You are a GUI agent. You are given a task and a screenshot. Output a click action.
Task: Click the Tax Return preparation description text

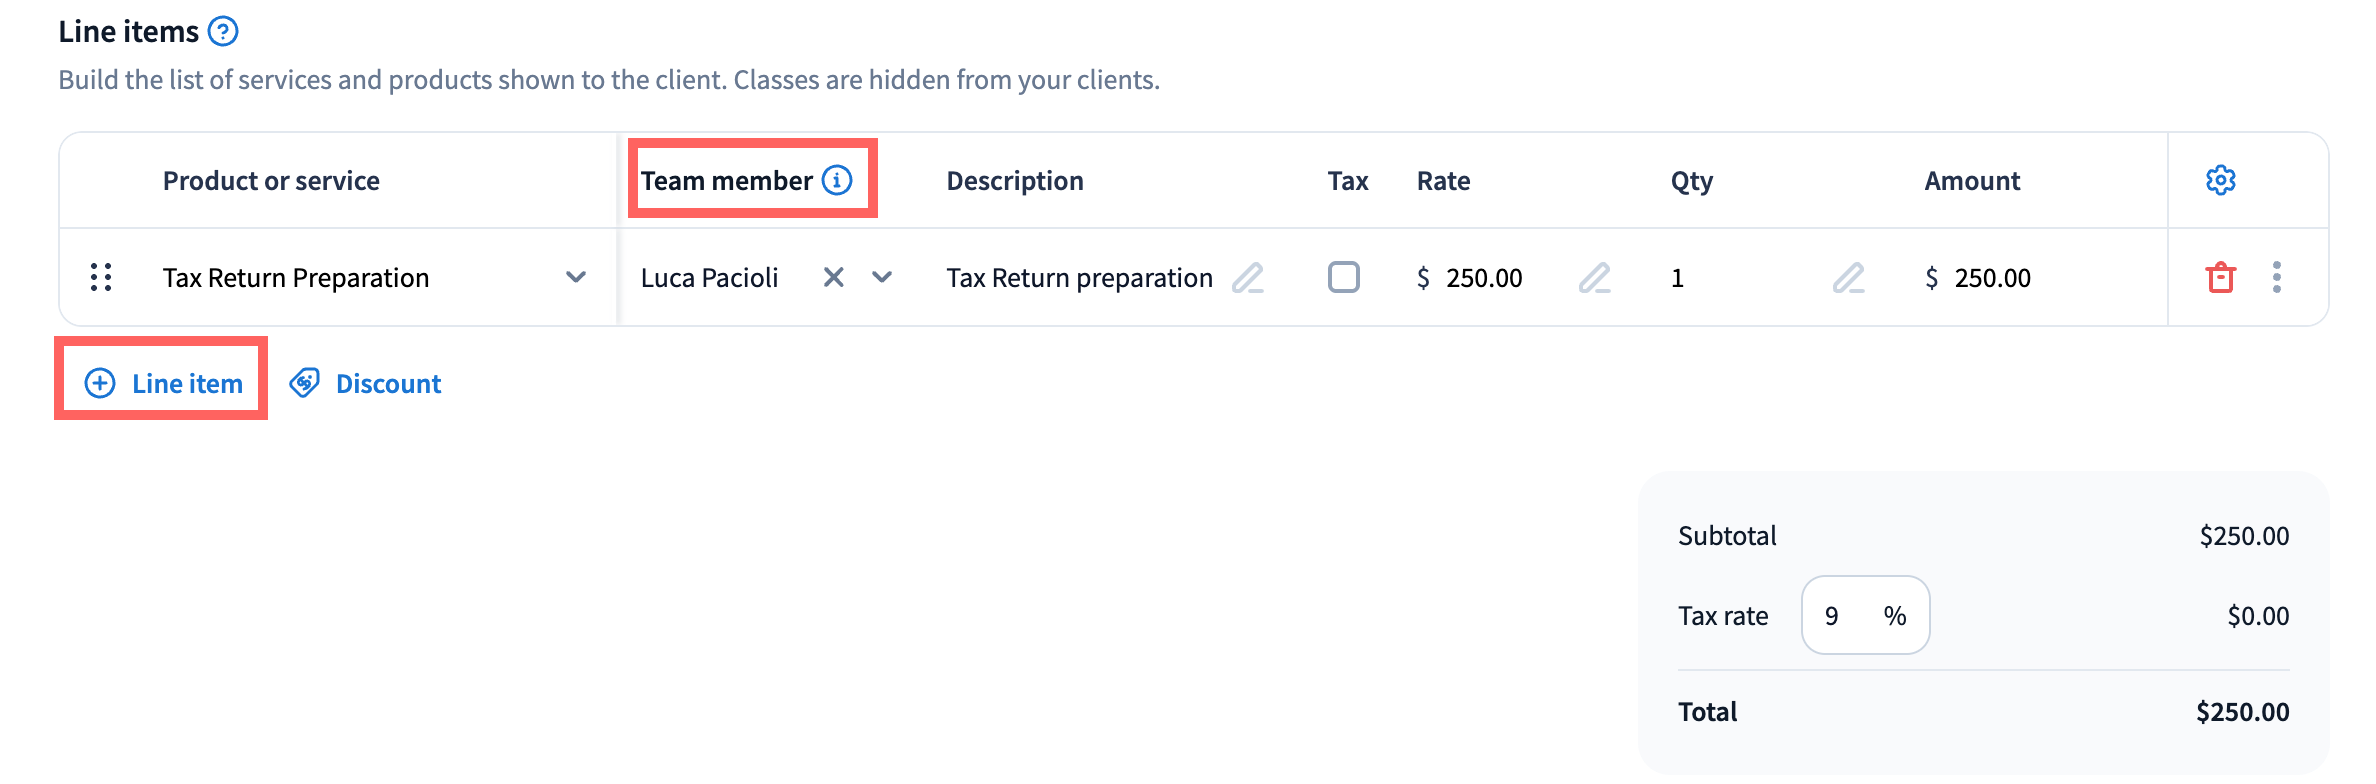click(x=1079, y=278)
